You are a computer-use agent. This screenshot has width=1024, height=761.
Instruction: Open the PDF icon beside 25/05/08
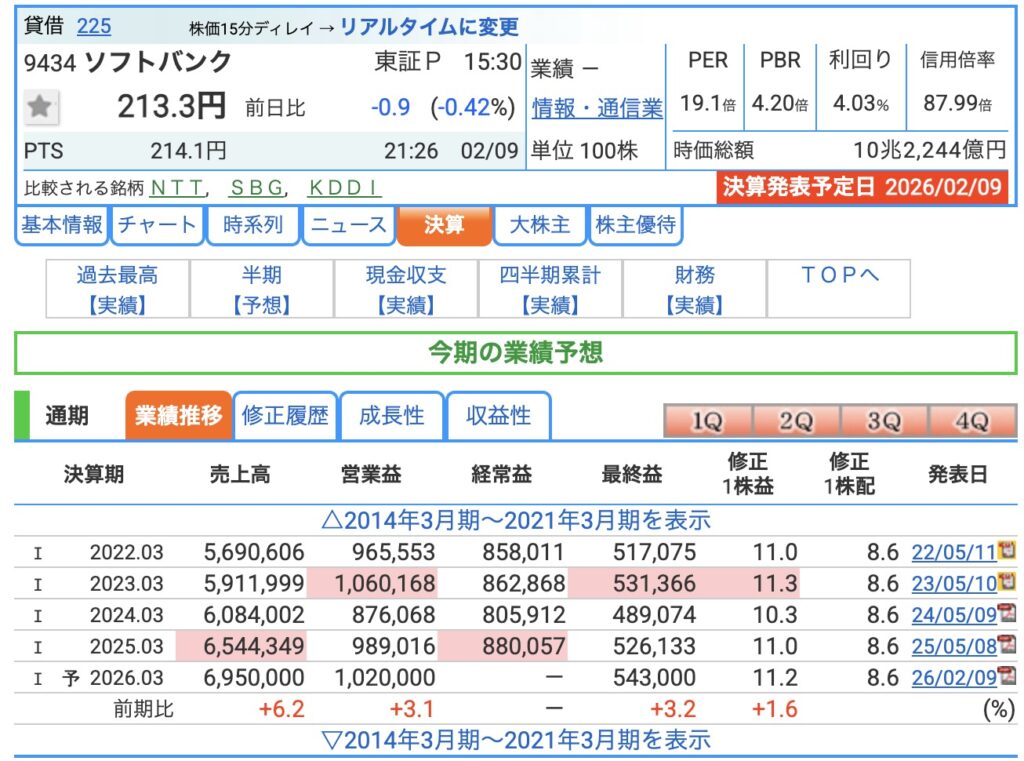(x=1007, y=645)
